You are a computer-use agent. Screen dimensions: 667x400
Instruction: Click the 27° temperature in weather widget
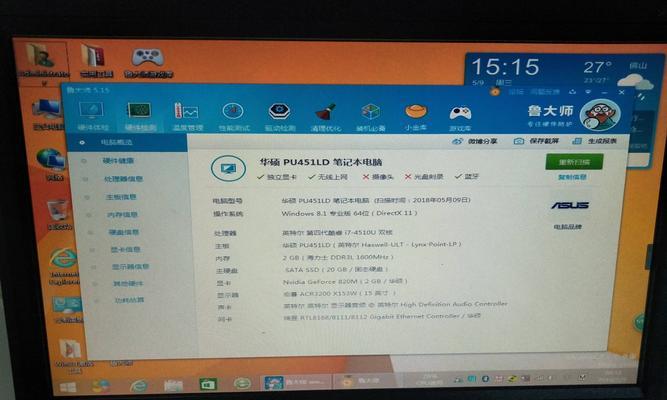[597, 67]
